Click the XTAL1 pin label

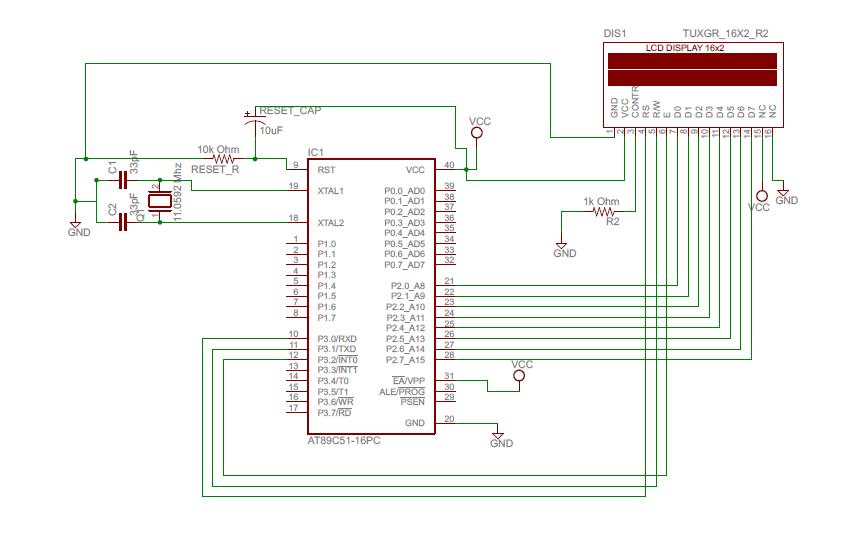tap(331, 191)
